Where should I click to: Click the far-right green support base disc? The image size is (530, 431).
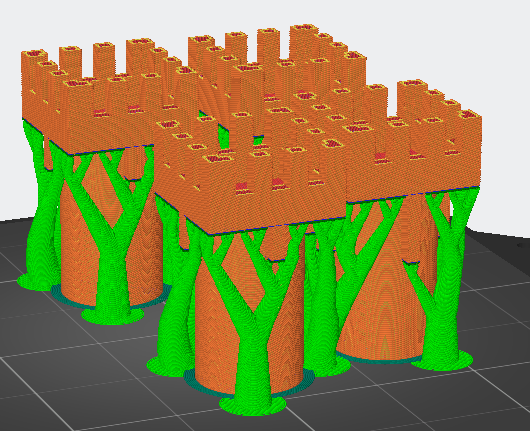click(443, 360)
